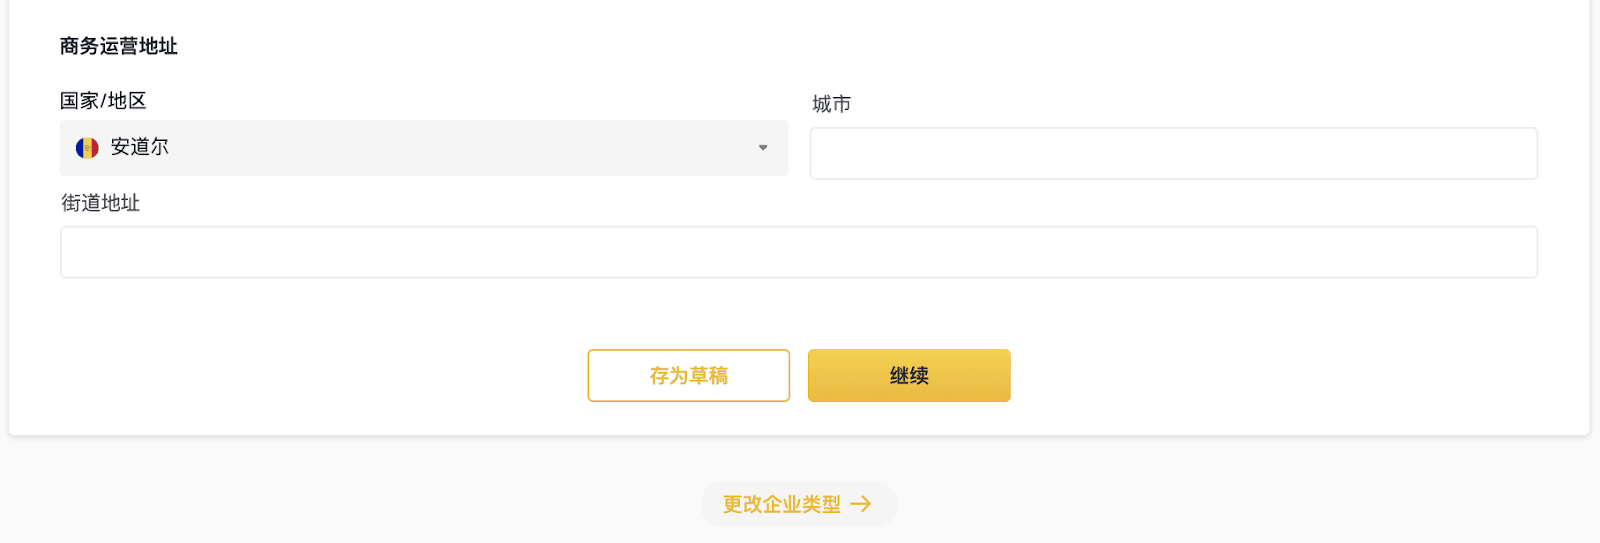
Task: Proceed to next step with 继续
Action: tap(909, 375)
